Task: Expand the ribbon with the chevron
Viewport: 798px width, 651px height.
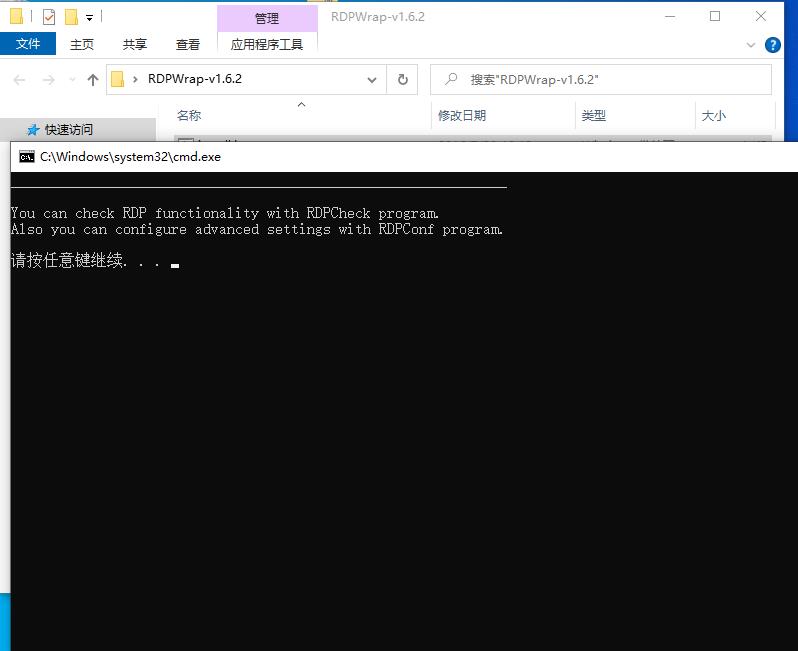Action: click(x=752, y=45)
